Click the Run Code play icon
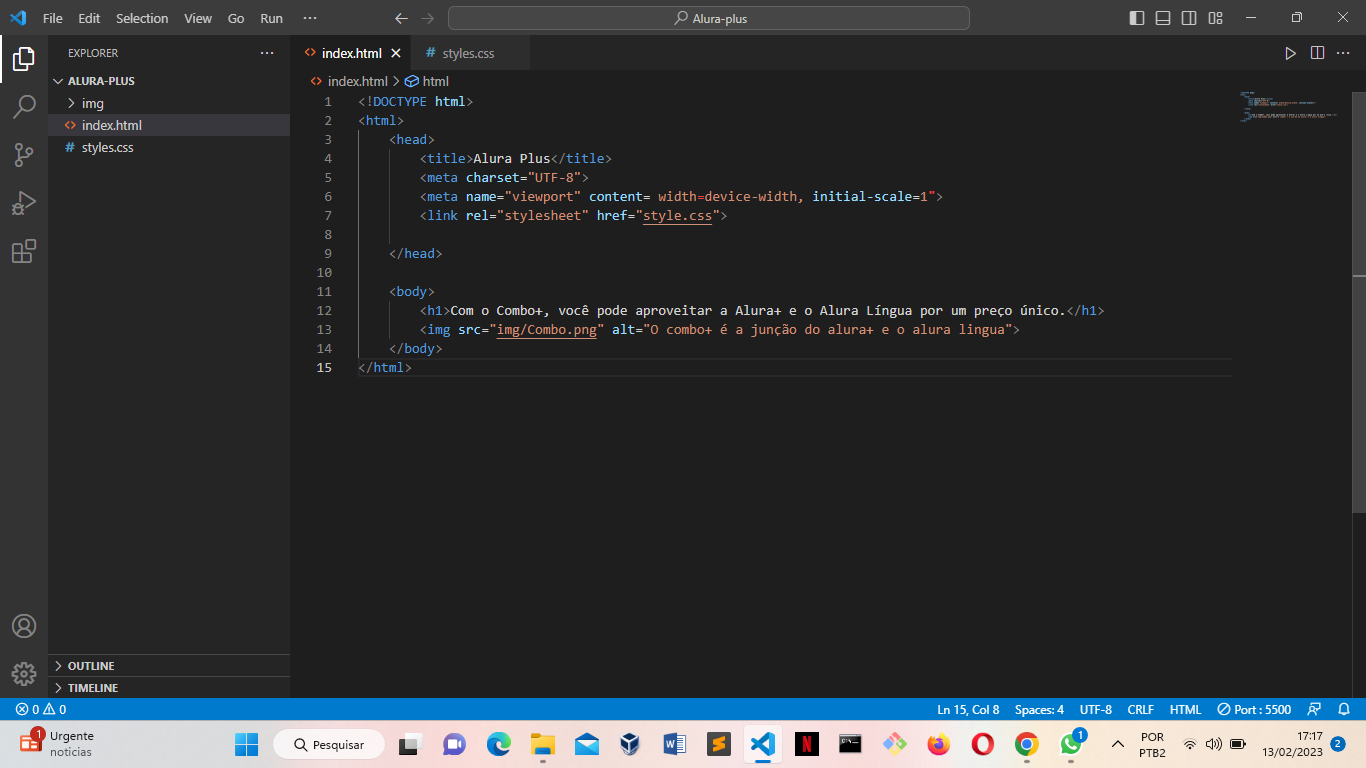1366x768 pixels. (1290, 53)
